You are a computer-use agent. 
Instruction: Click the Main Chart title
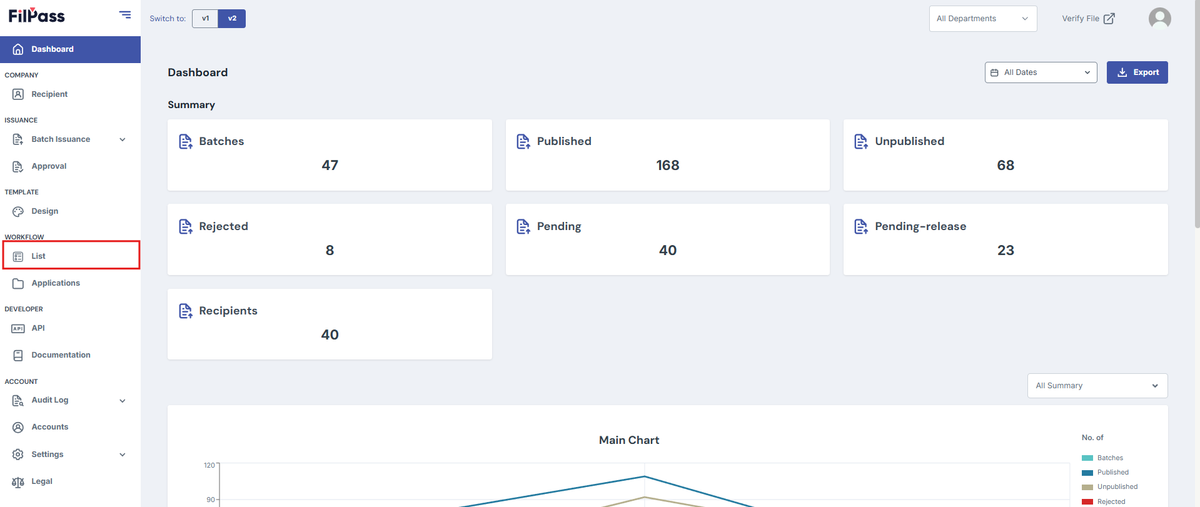(629, 441)
